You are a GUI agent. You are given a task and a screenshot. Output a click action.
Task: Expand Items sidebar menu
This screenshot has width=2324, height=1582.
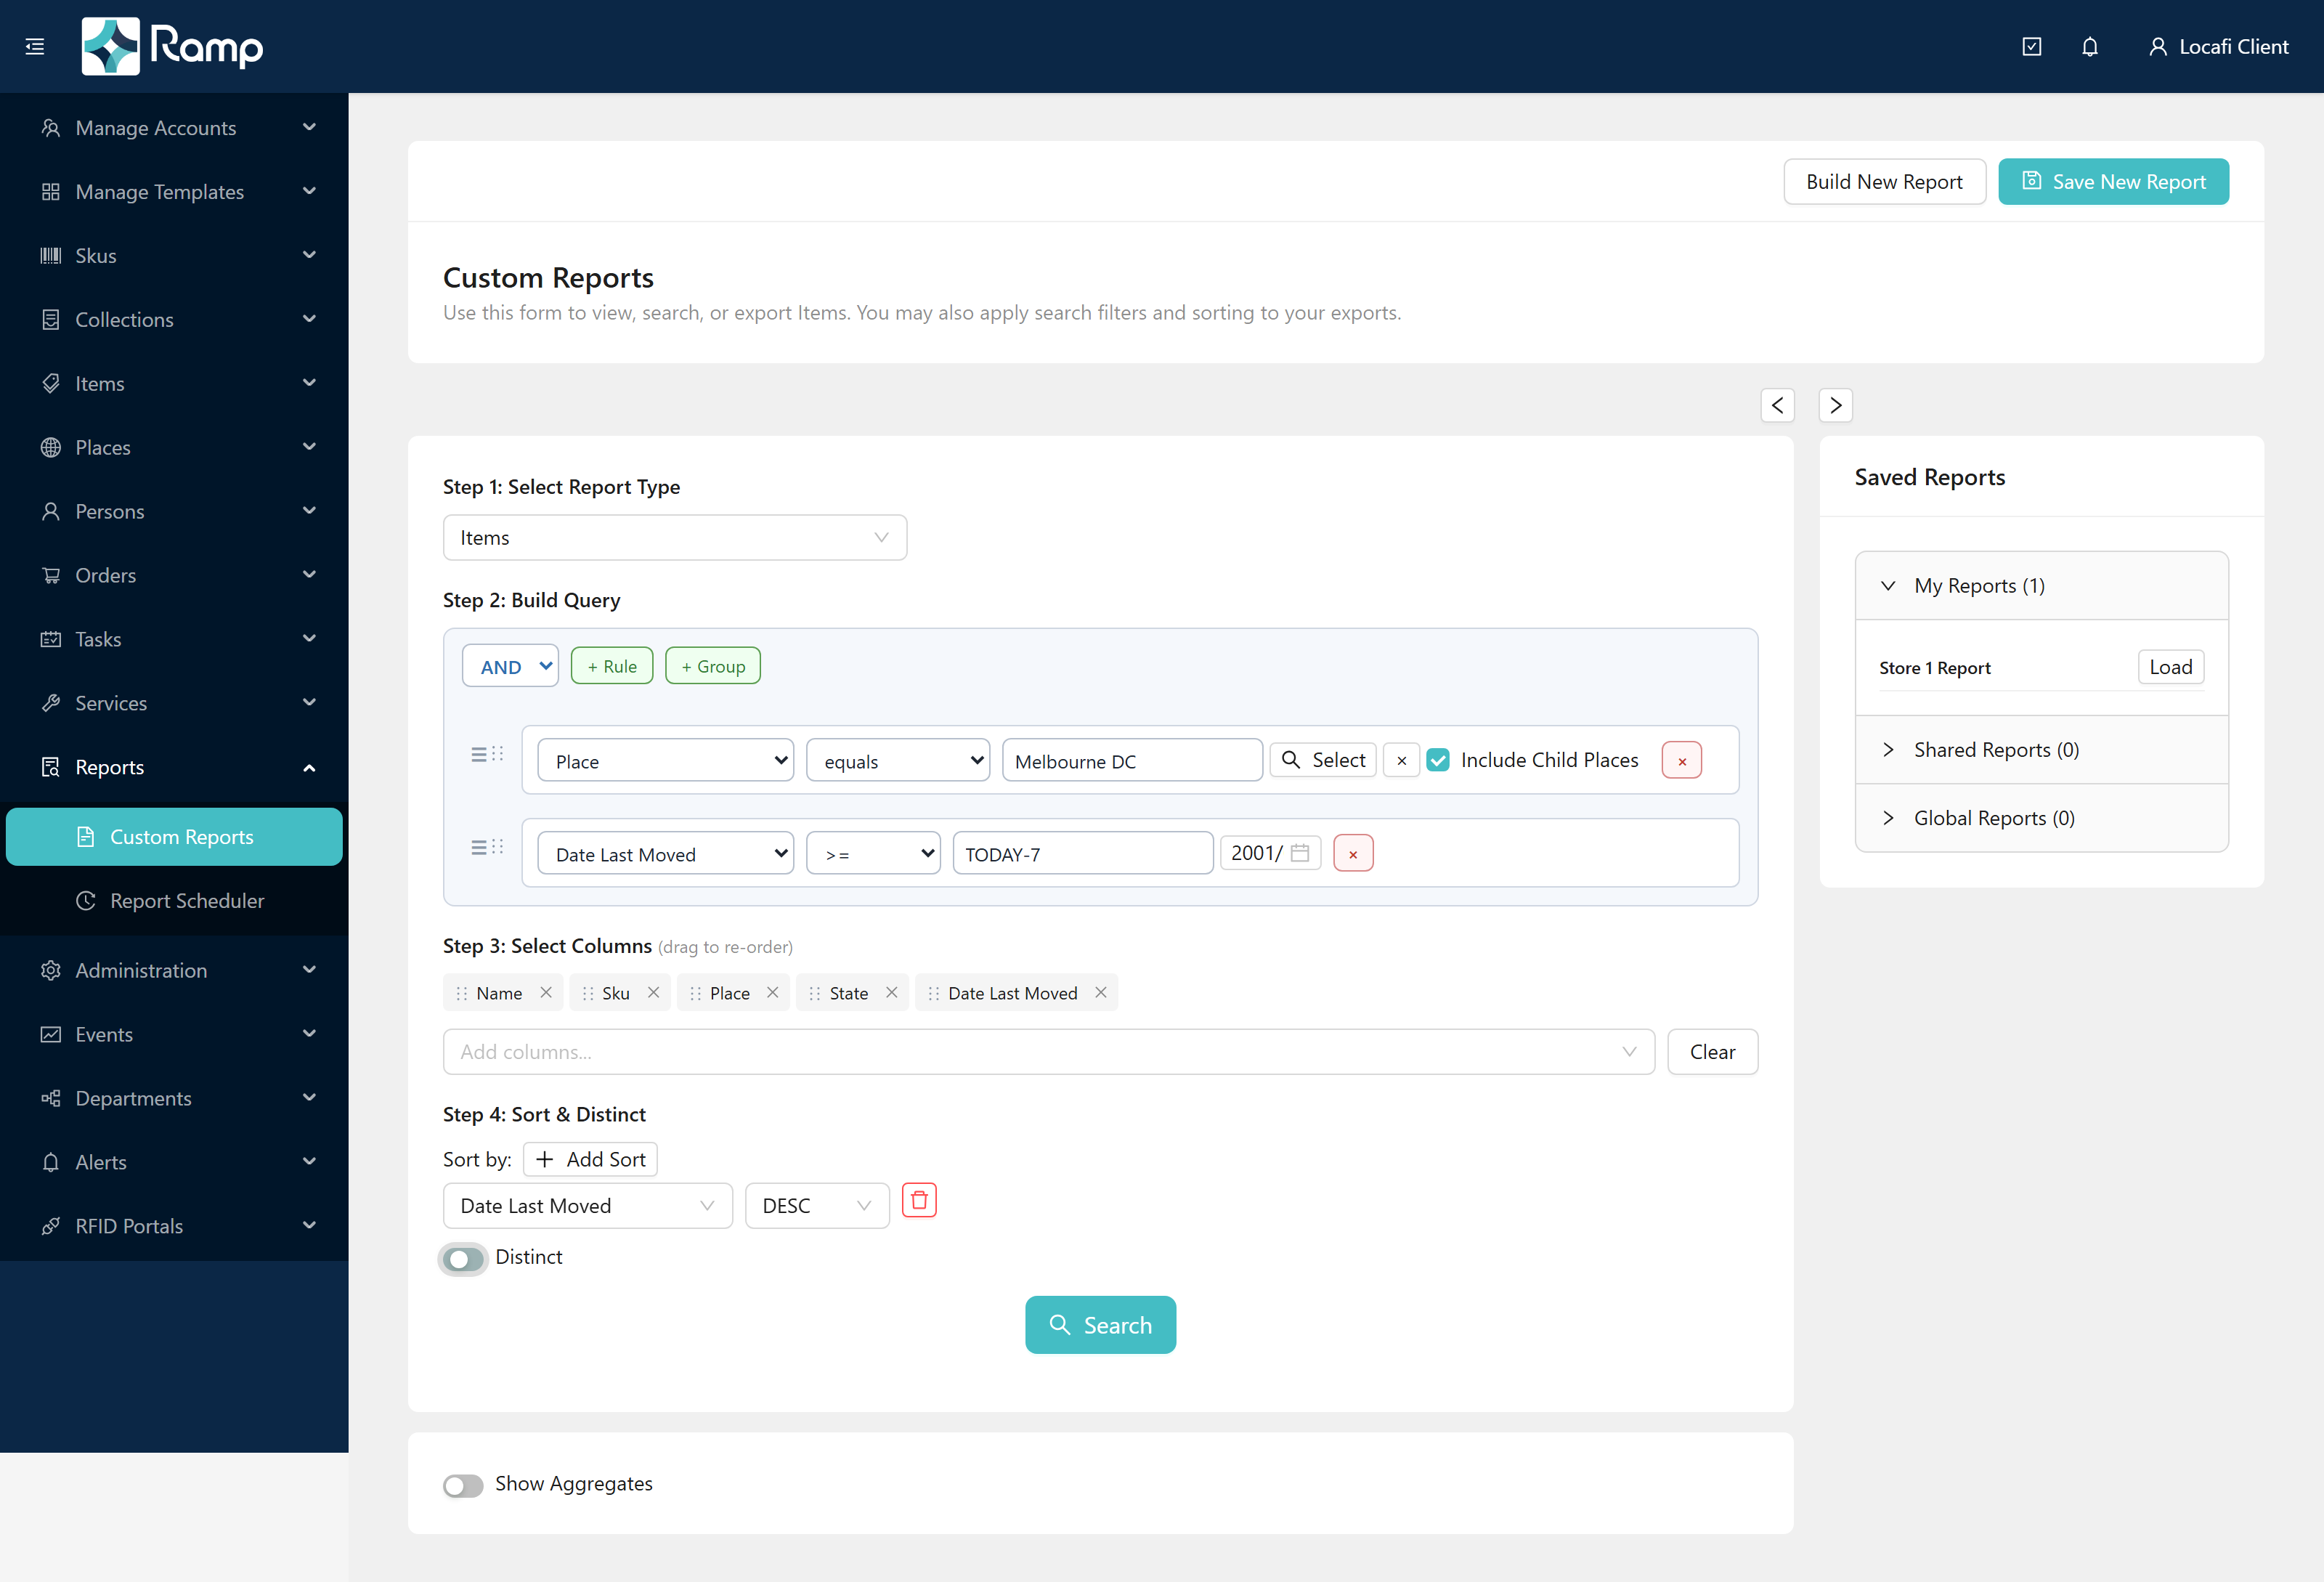click(x=174, y=384)
